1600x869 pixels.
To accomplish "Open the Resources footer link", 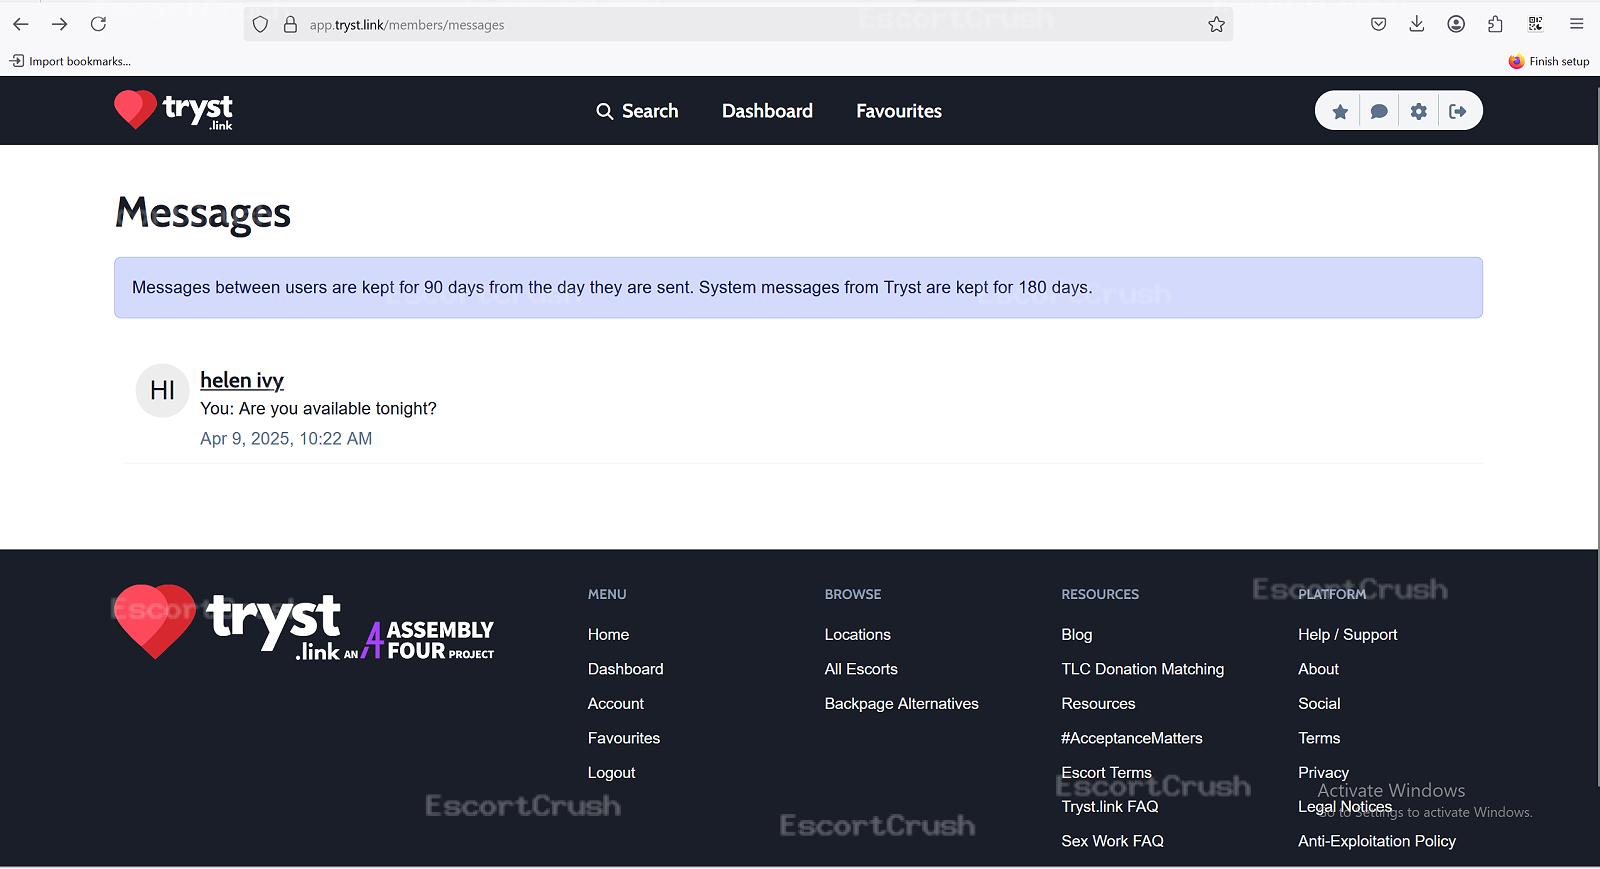I will click(1098, 704).
